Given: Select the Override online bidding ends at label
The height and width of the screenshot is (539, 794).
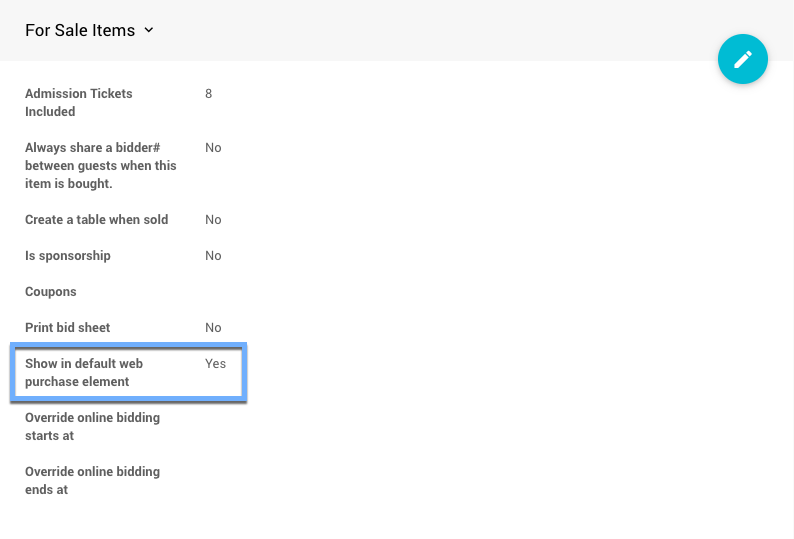Looking at the screenshot, I should [92, 480].
